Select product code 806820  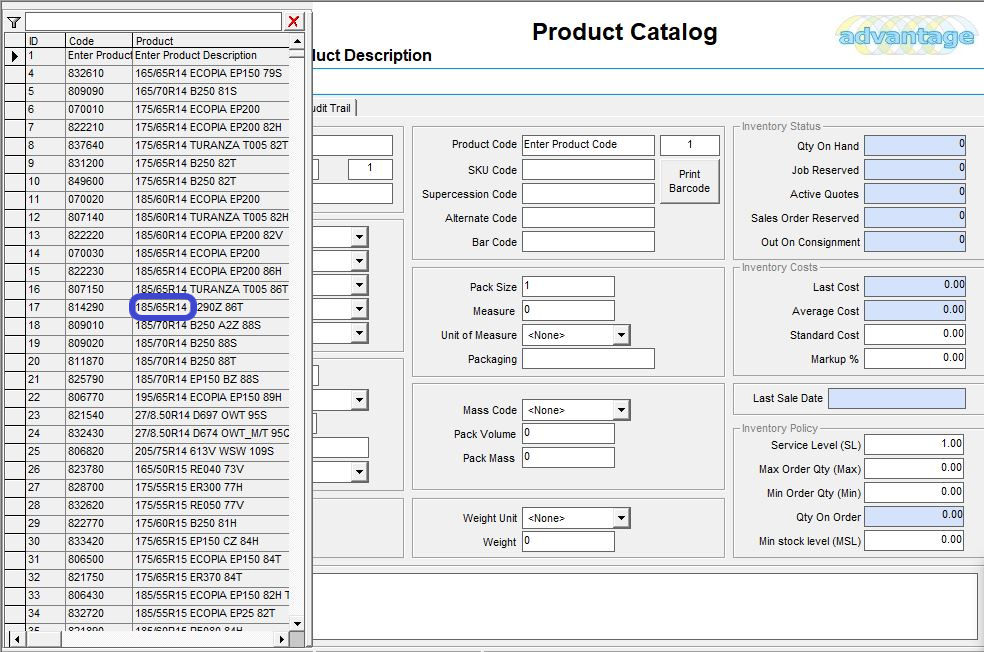click(x=99, y=452)
